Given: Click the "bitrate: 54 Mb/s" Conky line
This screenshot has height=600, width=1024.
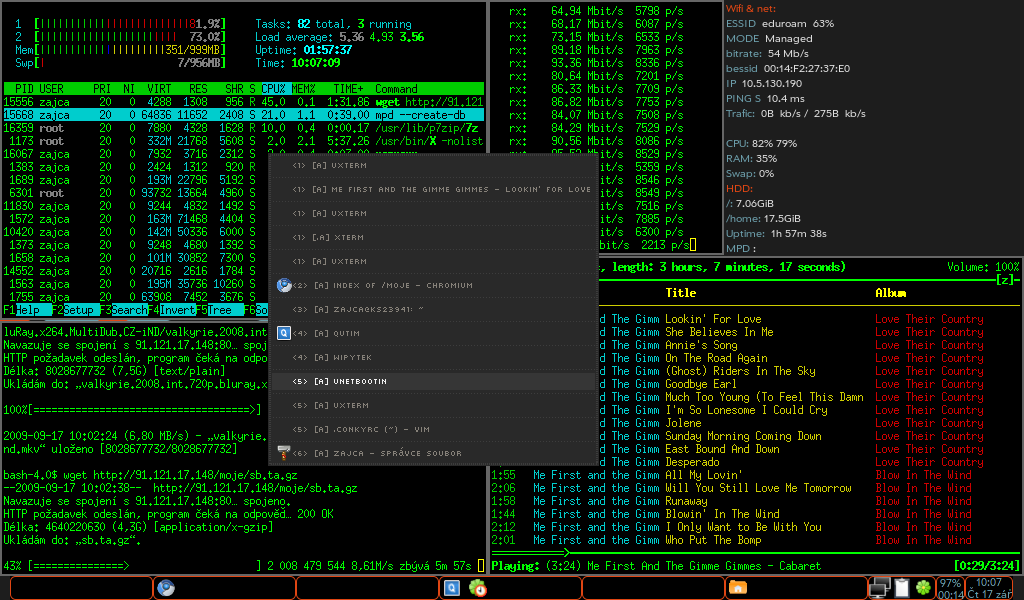Looking at the screenshot, I should pos(767,54).
